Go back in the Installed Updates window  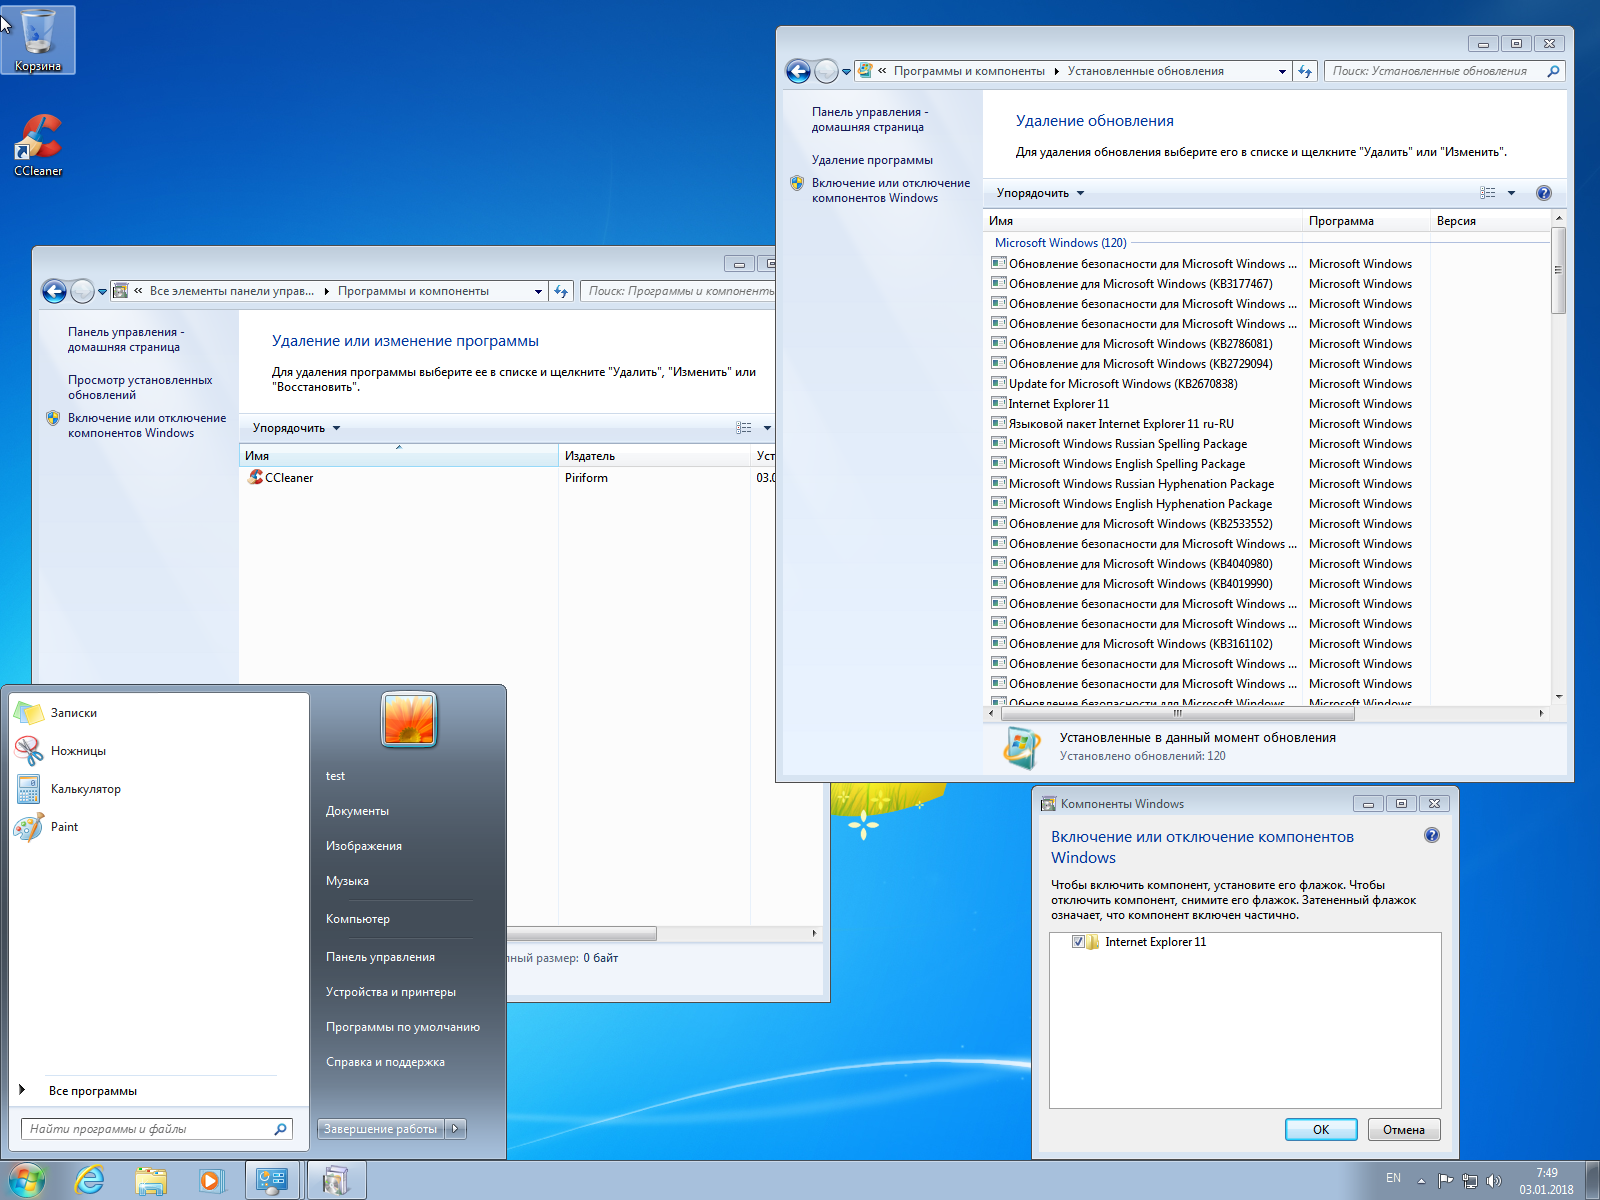[798, 71]
